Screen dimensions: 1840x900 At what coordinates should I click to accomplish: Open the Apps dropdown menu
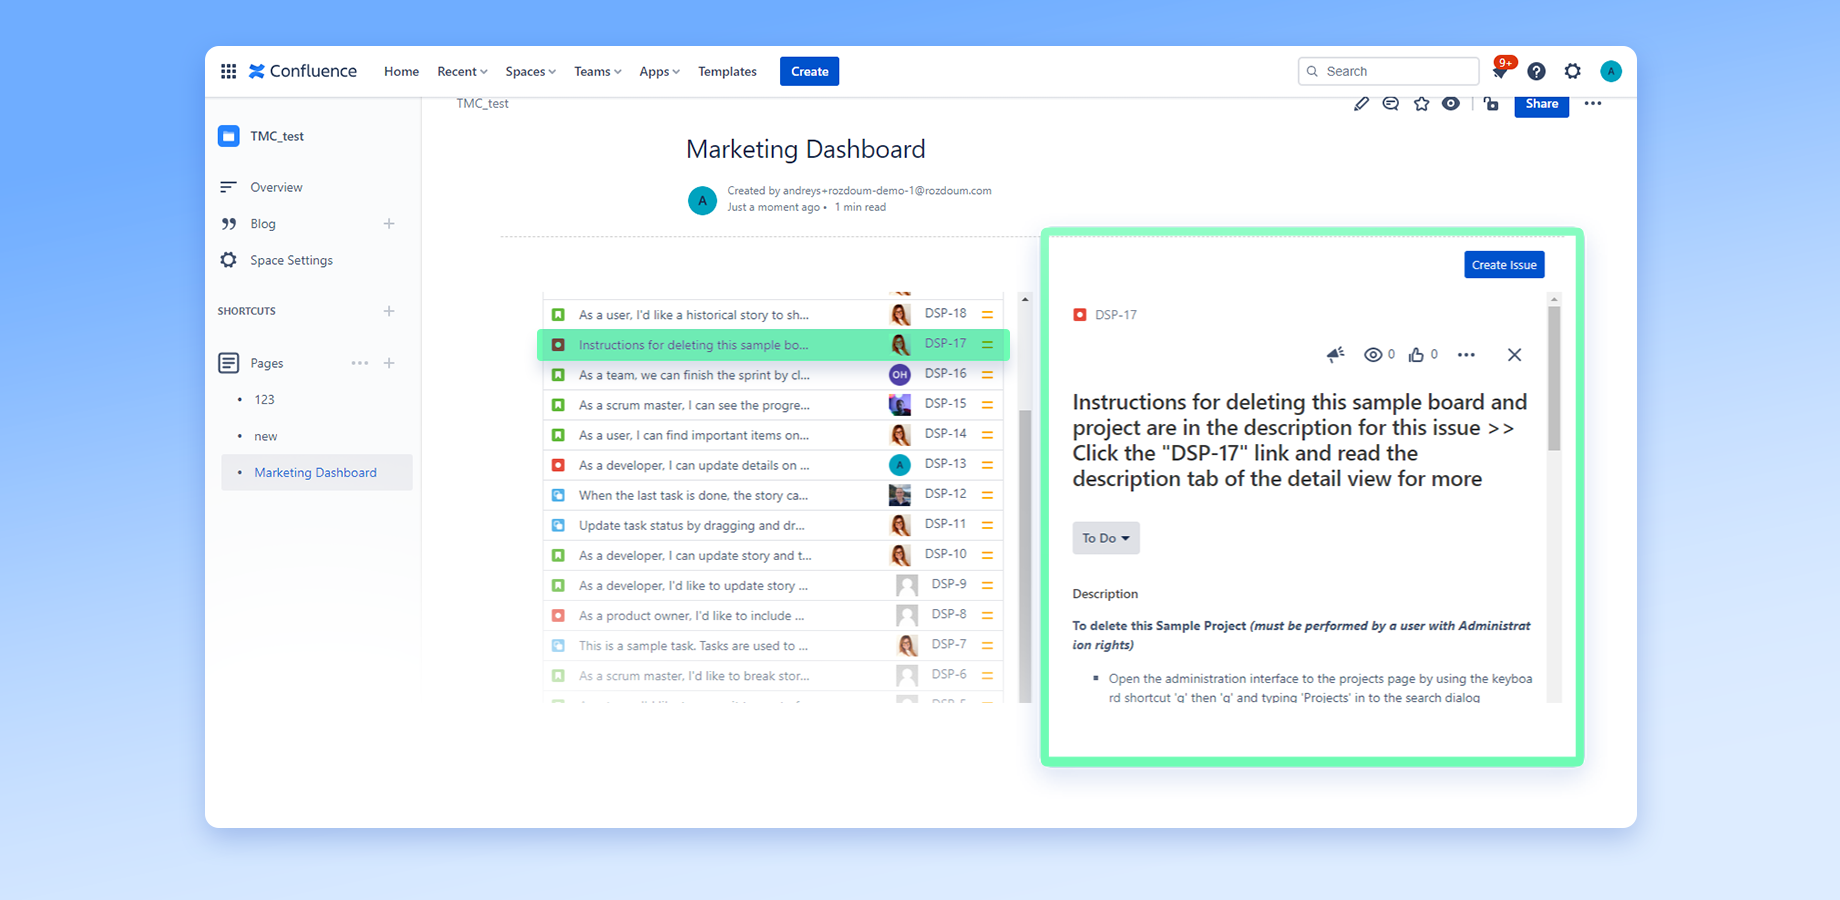click(x=659, y=71)
